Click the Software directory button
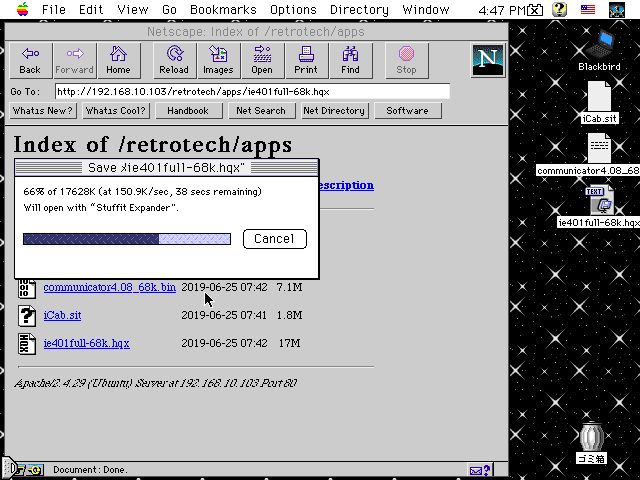Screen dimensions: 640x480 (x=407, y=111)
